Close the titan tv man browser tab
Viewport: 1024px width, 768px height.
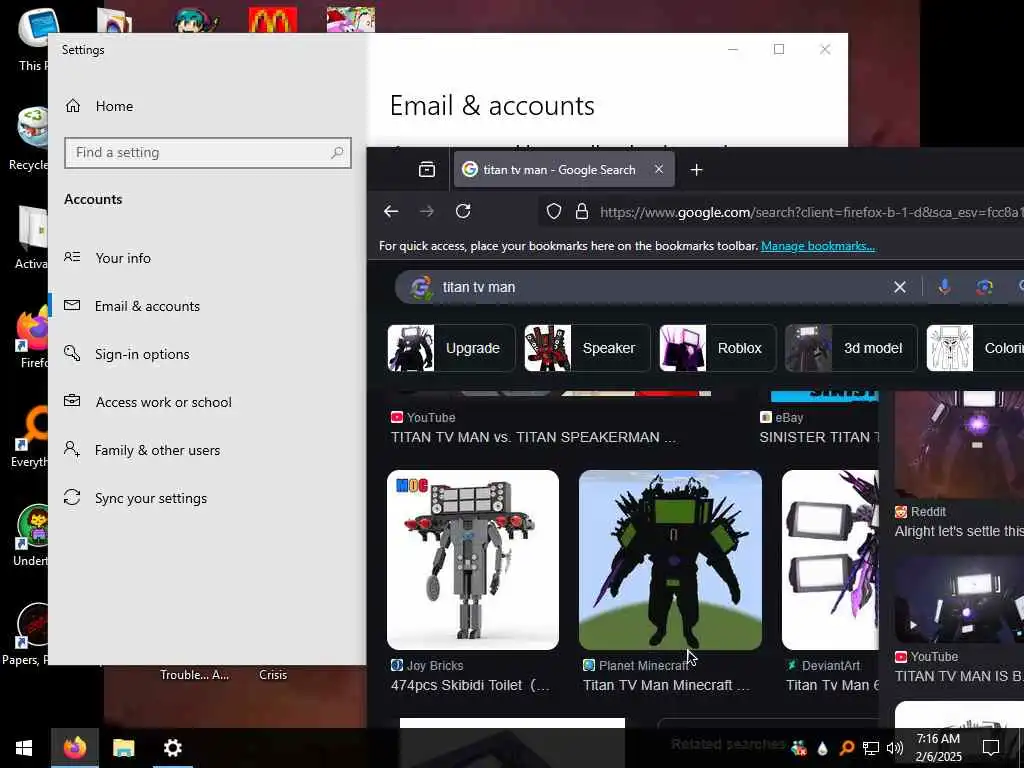pyautogui.click(x=659, y=169)
